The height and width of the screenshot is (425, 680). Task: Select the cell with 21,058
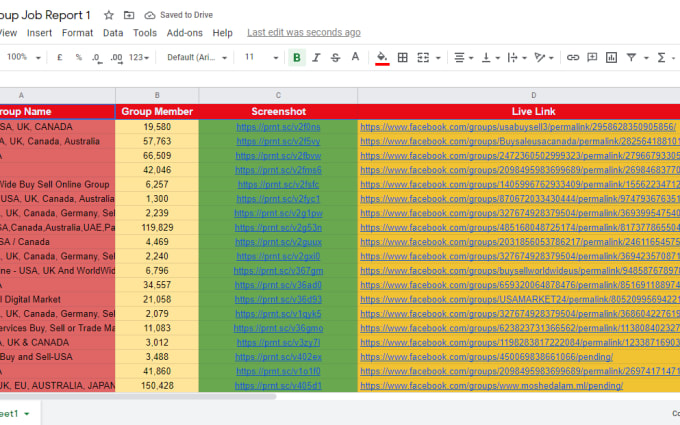(x=157, y=299)
